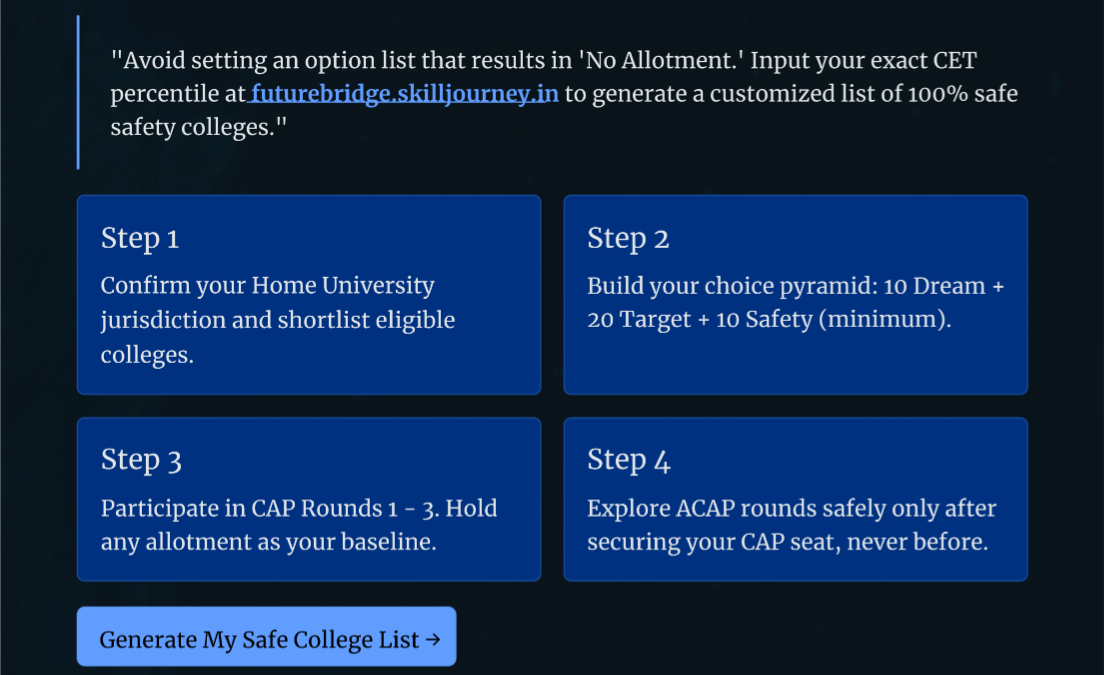
Task: Select the Step 4 heading
Action: (x=629, y=460)
